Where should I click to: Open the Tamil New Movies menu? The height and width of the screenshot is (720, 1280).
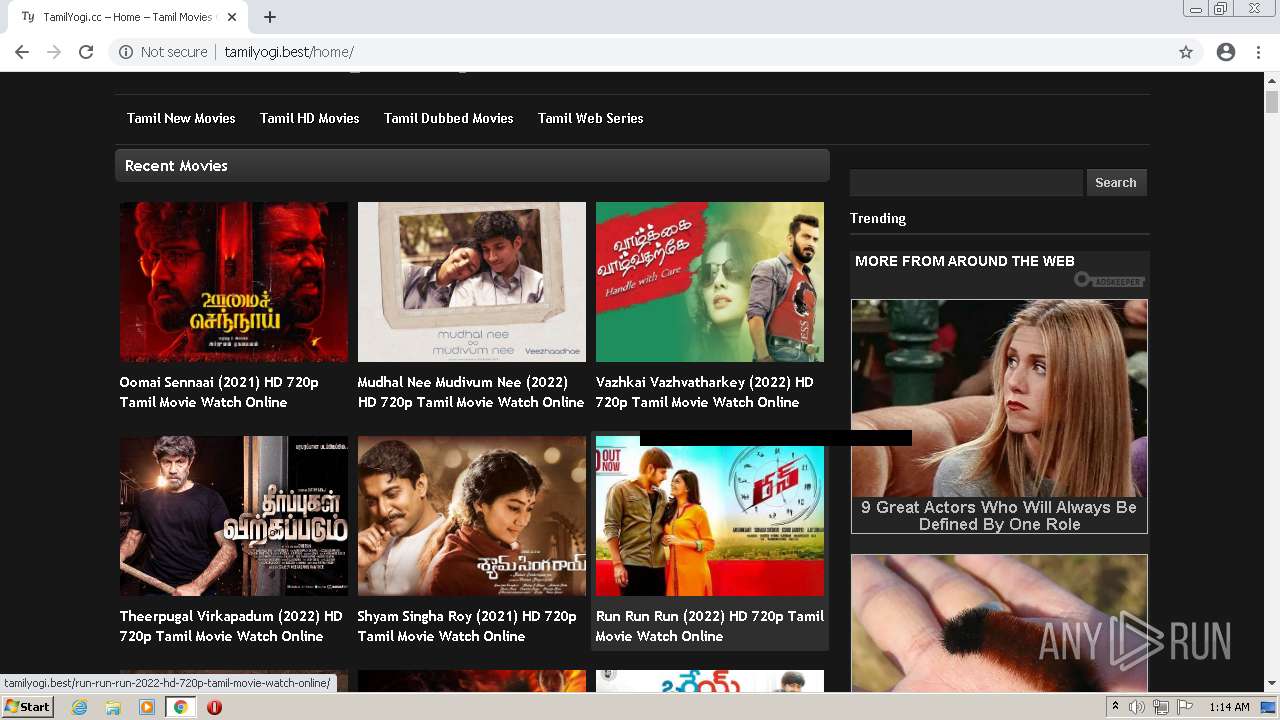(x=181, y=118)
